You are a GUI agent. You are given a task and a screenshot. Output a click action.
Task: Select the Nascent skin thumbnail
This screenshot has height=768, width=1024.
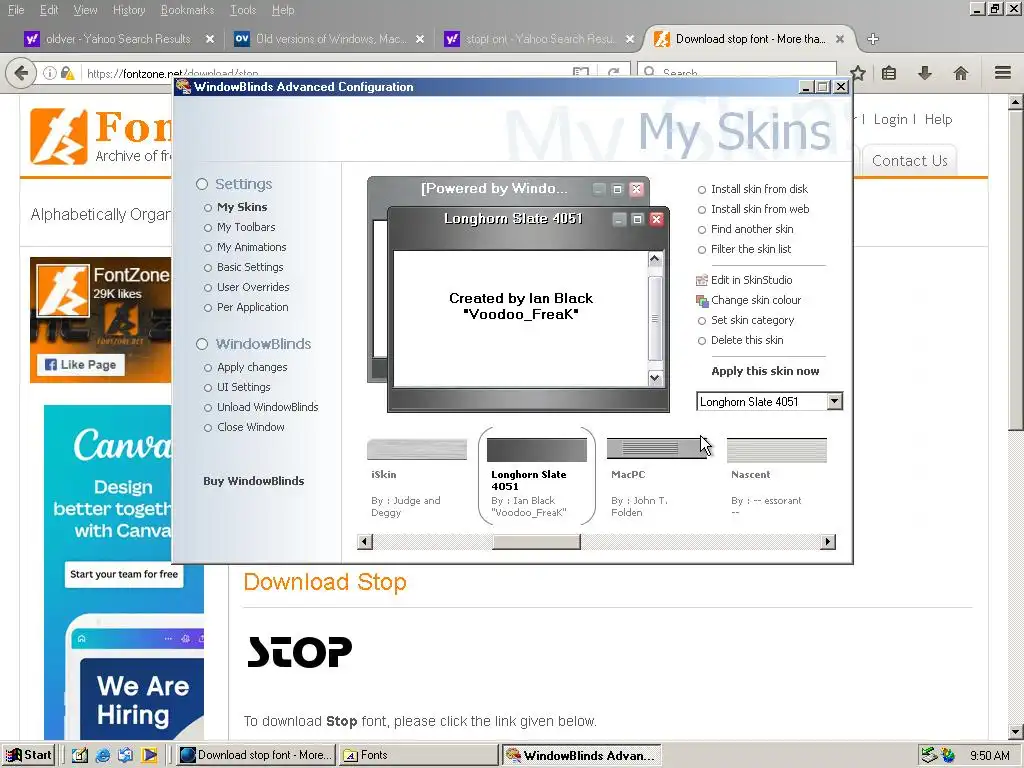(x=776, y=450)
